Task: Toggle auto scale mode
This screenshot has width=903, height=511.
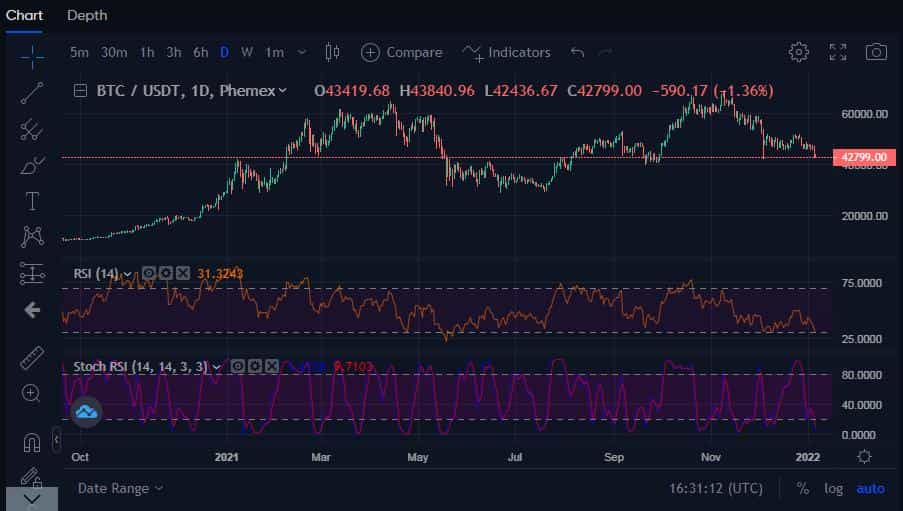Action: pos(870,489)
